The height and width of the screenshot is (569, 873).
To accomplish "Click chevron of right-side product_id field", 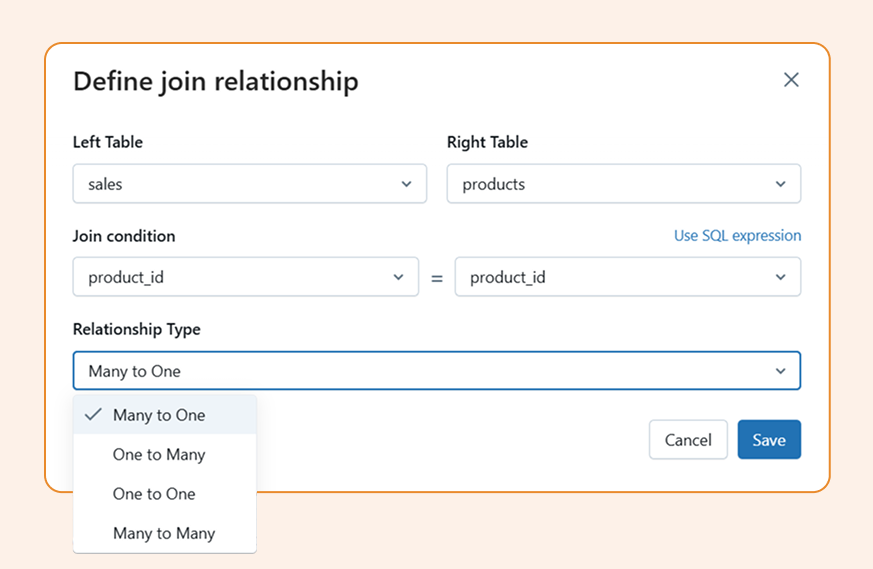I will pos(781,277).
